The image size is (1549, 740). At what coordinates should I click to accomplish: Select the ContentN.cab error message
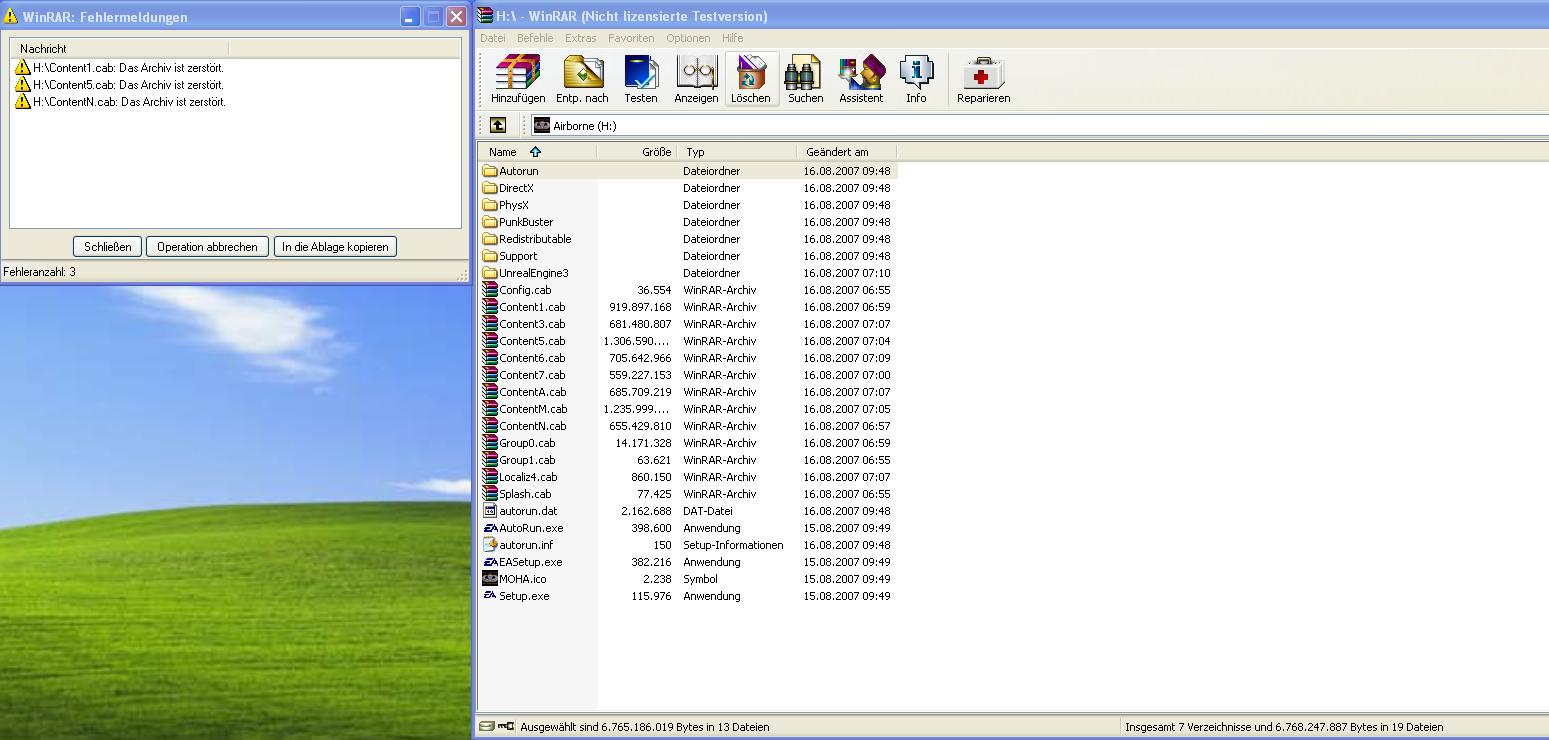click(x=120, y=102)
